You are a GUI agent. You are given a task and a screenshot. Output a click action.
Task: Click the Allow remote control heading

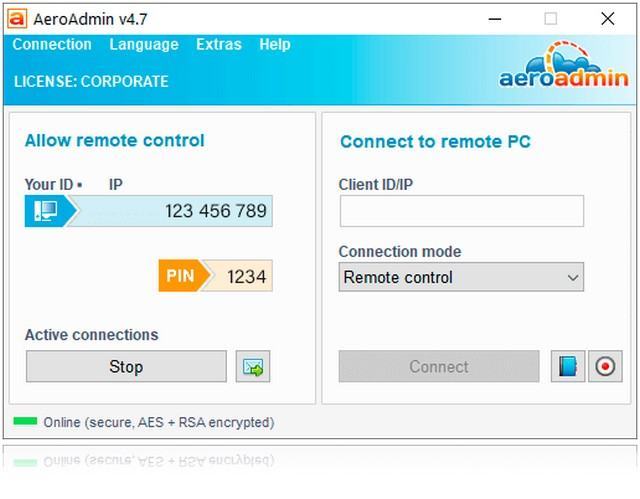click(115, 140)
